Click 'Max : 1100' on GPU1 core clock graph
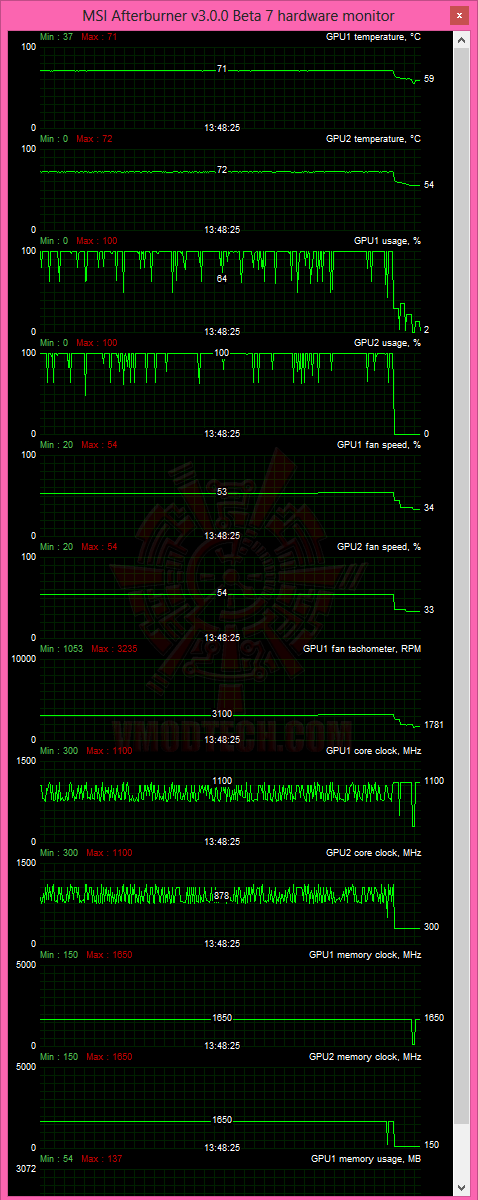Viewport: 478px width, 1200px height. click(x=109, y=751)
